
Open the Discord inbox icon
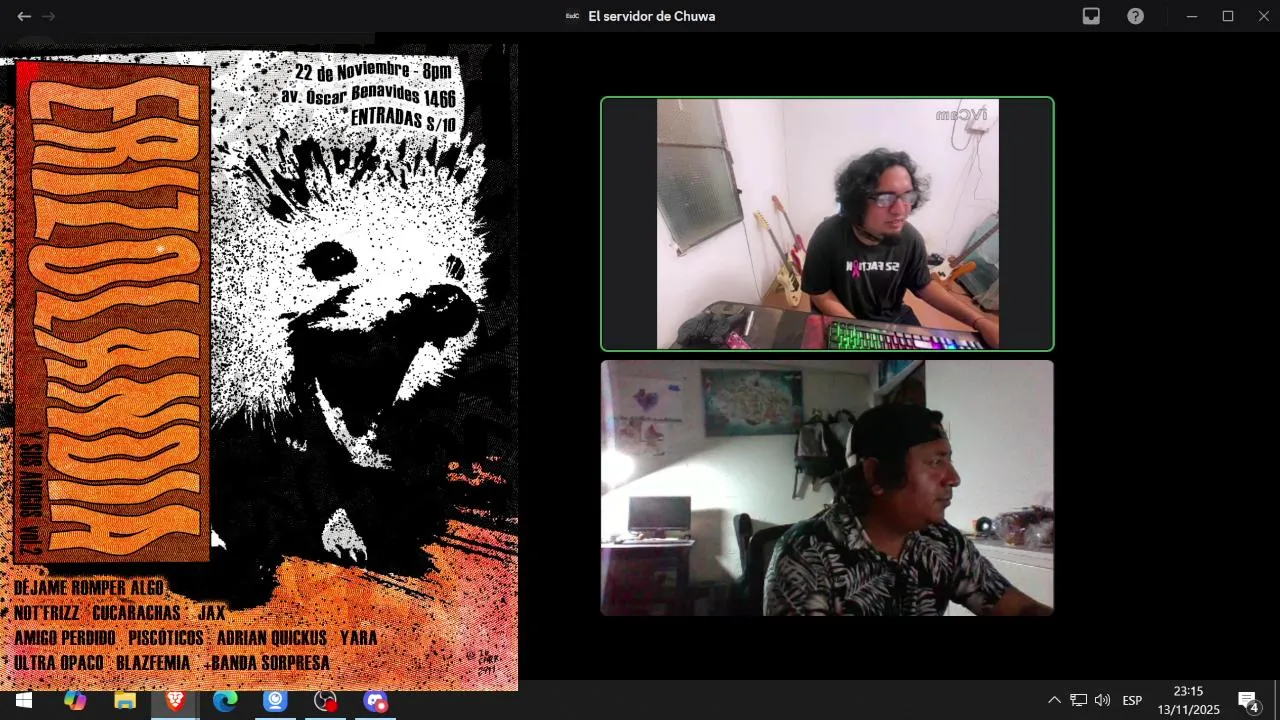pyautogui.click(x=1091, y=16)
